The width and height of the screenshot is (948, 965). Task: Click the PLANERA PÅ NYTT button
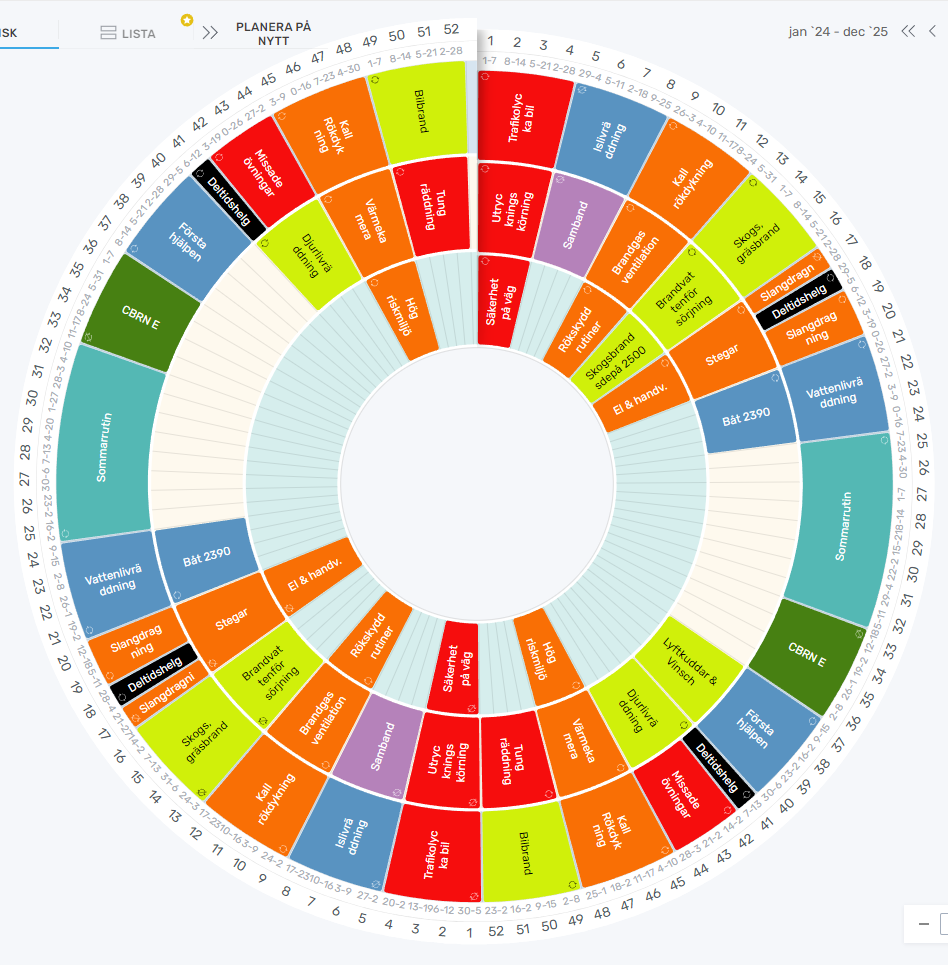[x=273, y=32]
